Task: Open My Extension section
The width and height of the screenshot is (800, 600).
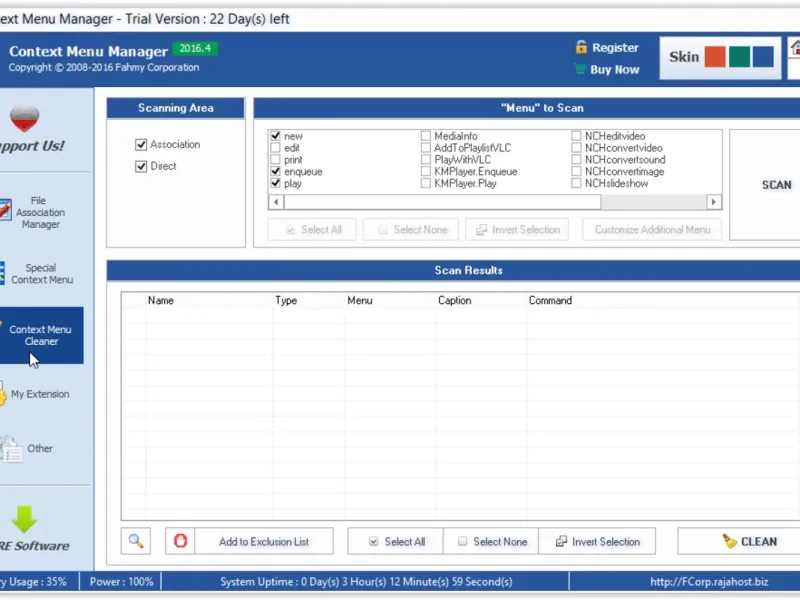Action: [40, 394]
